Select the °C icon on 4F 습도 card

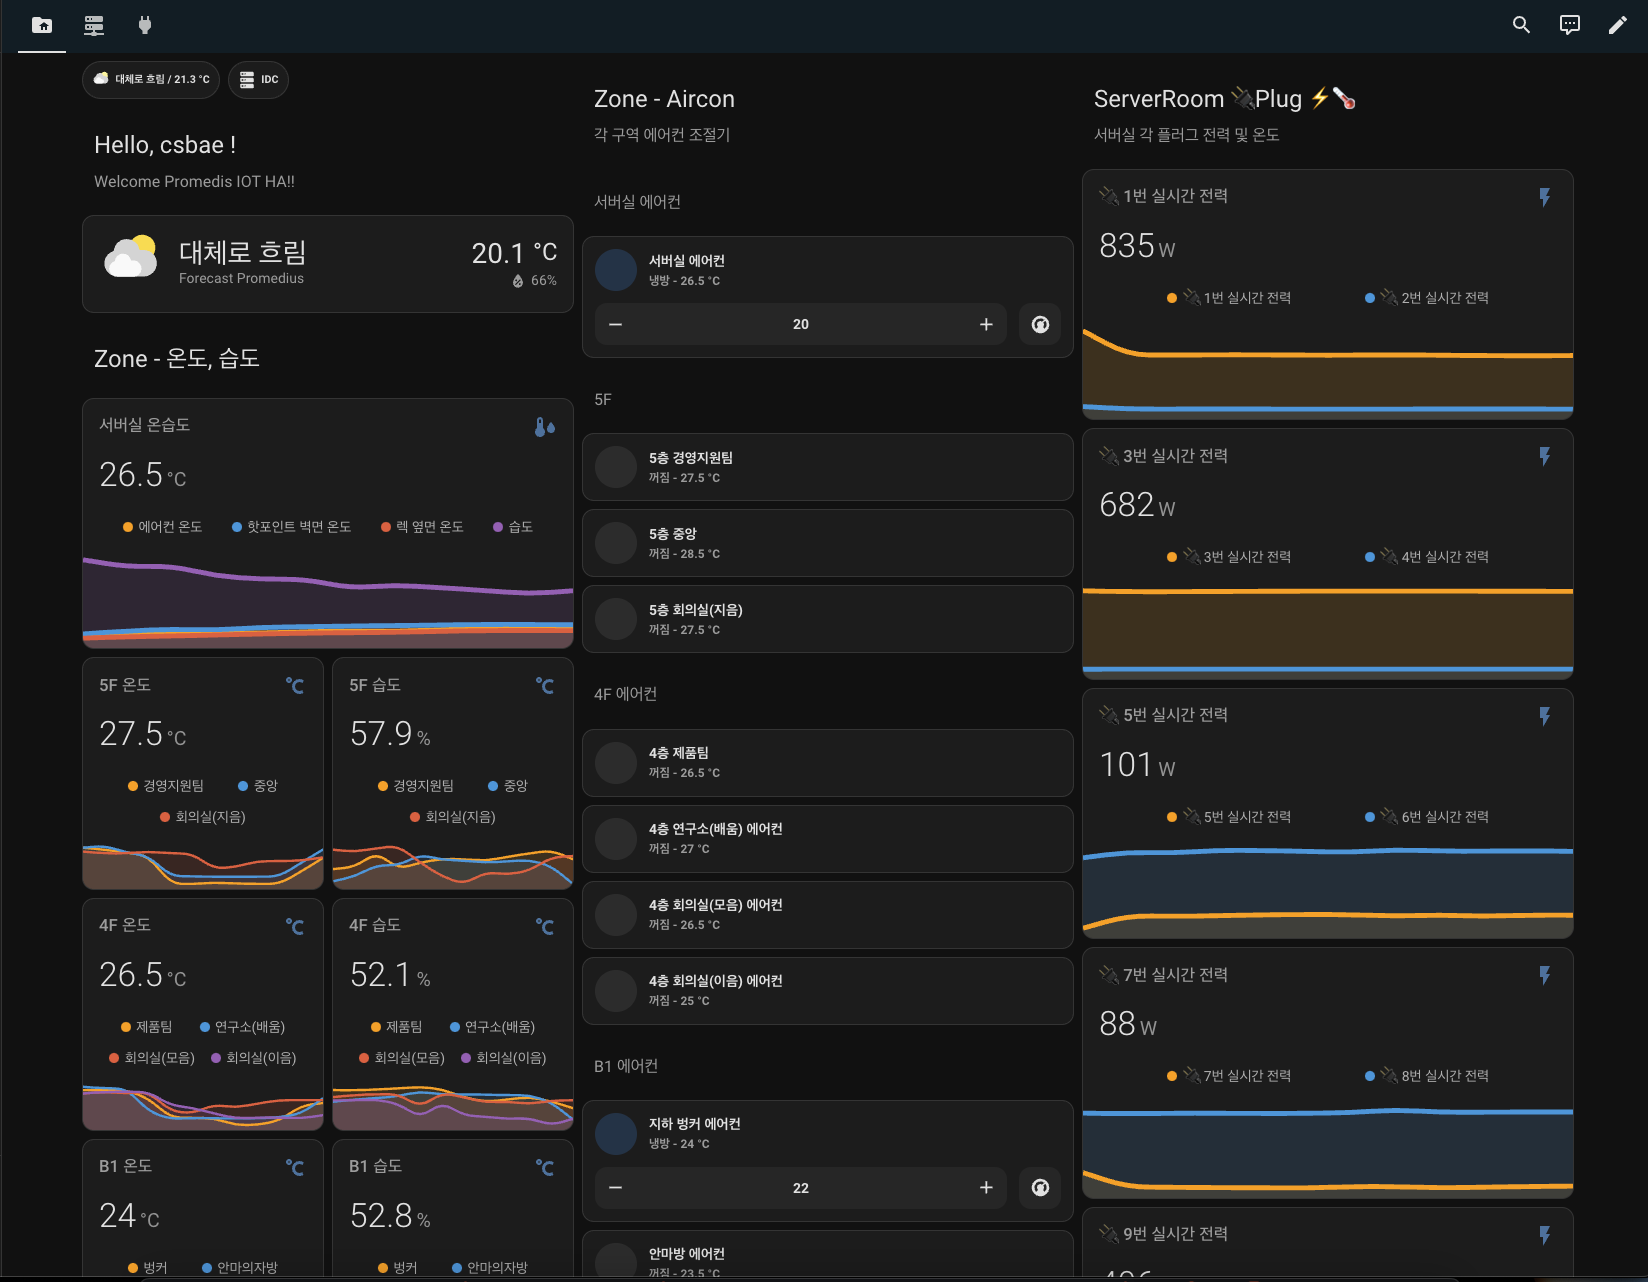[546, 927]
